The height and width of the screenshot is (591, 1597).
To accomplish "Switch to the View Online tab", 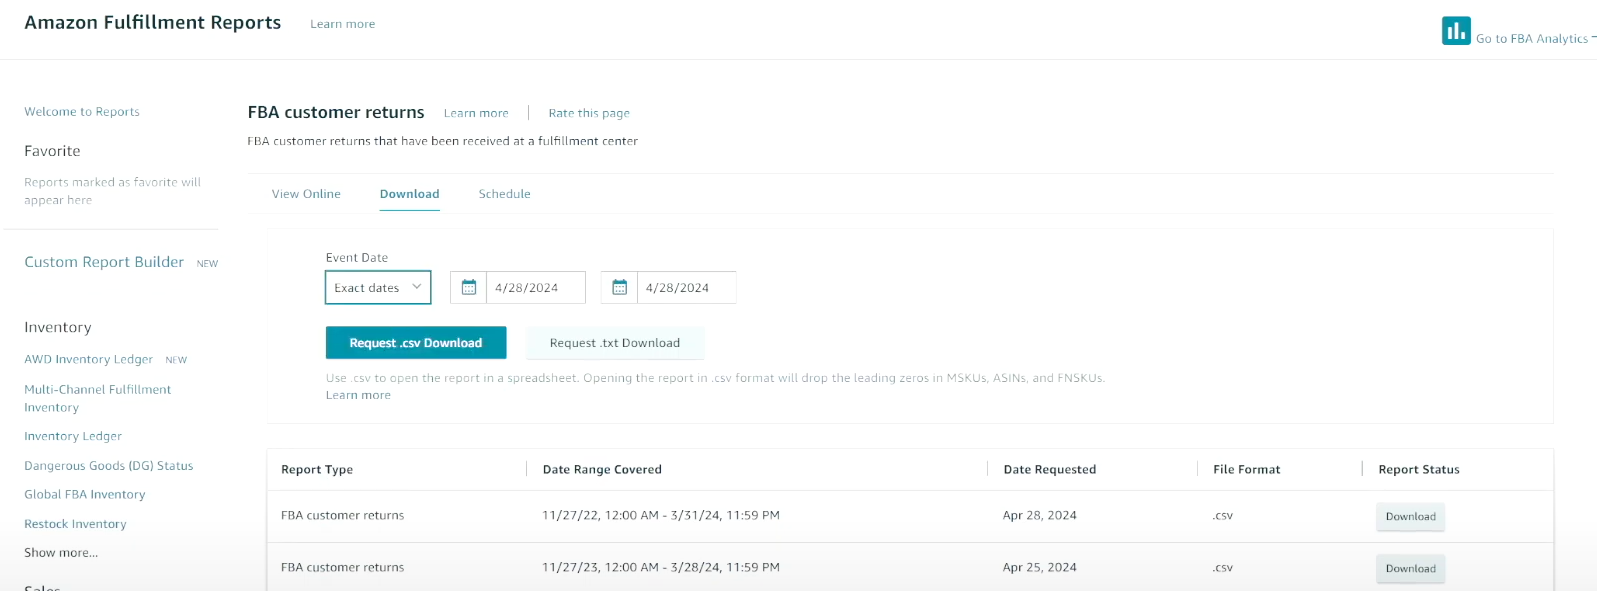I will (x=306, y=194).
